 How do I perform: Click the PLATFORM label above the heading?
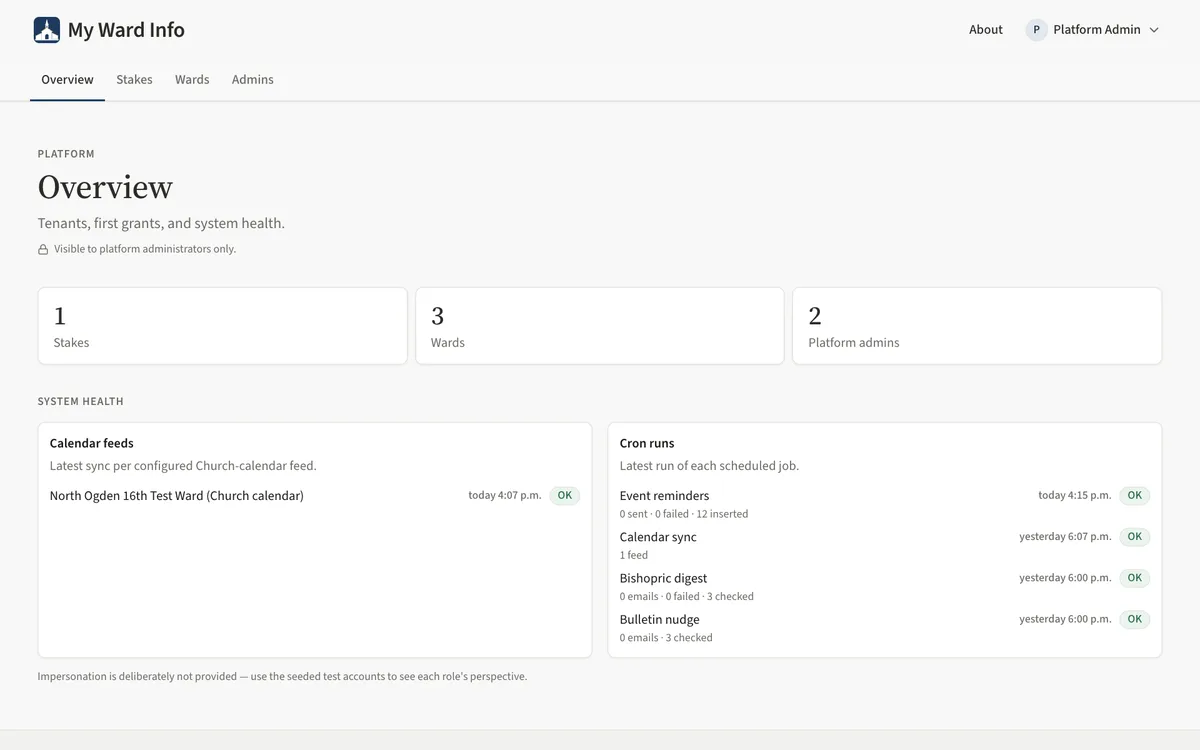pyautogui.click(x=66, y=154)
